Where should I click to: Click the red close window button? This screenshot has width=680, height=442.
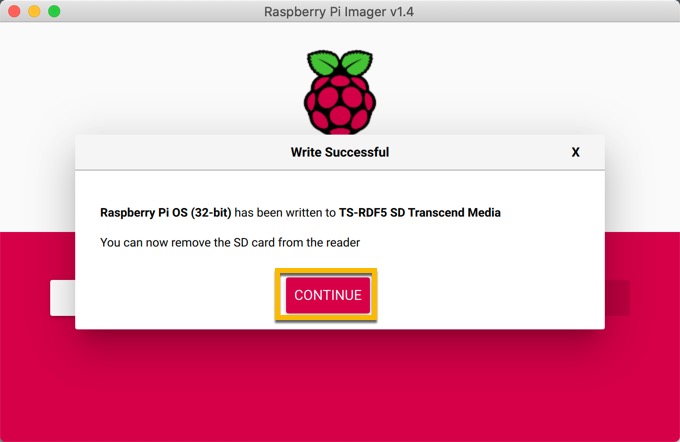[x=14, y=11]
